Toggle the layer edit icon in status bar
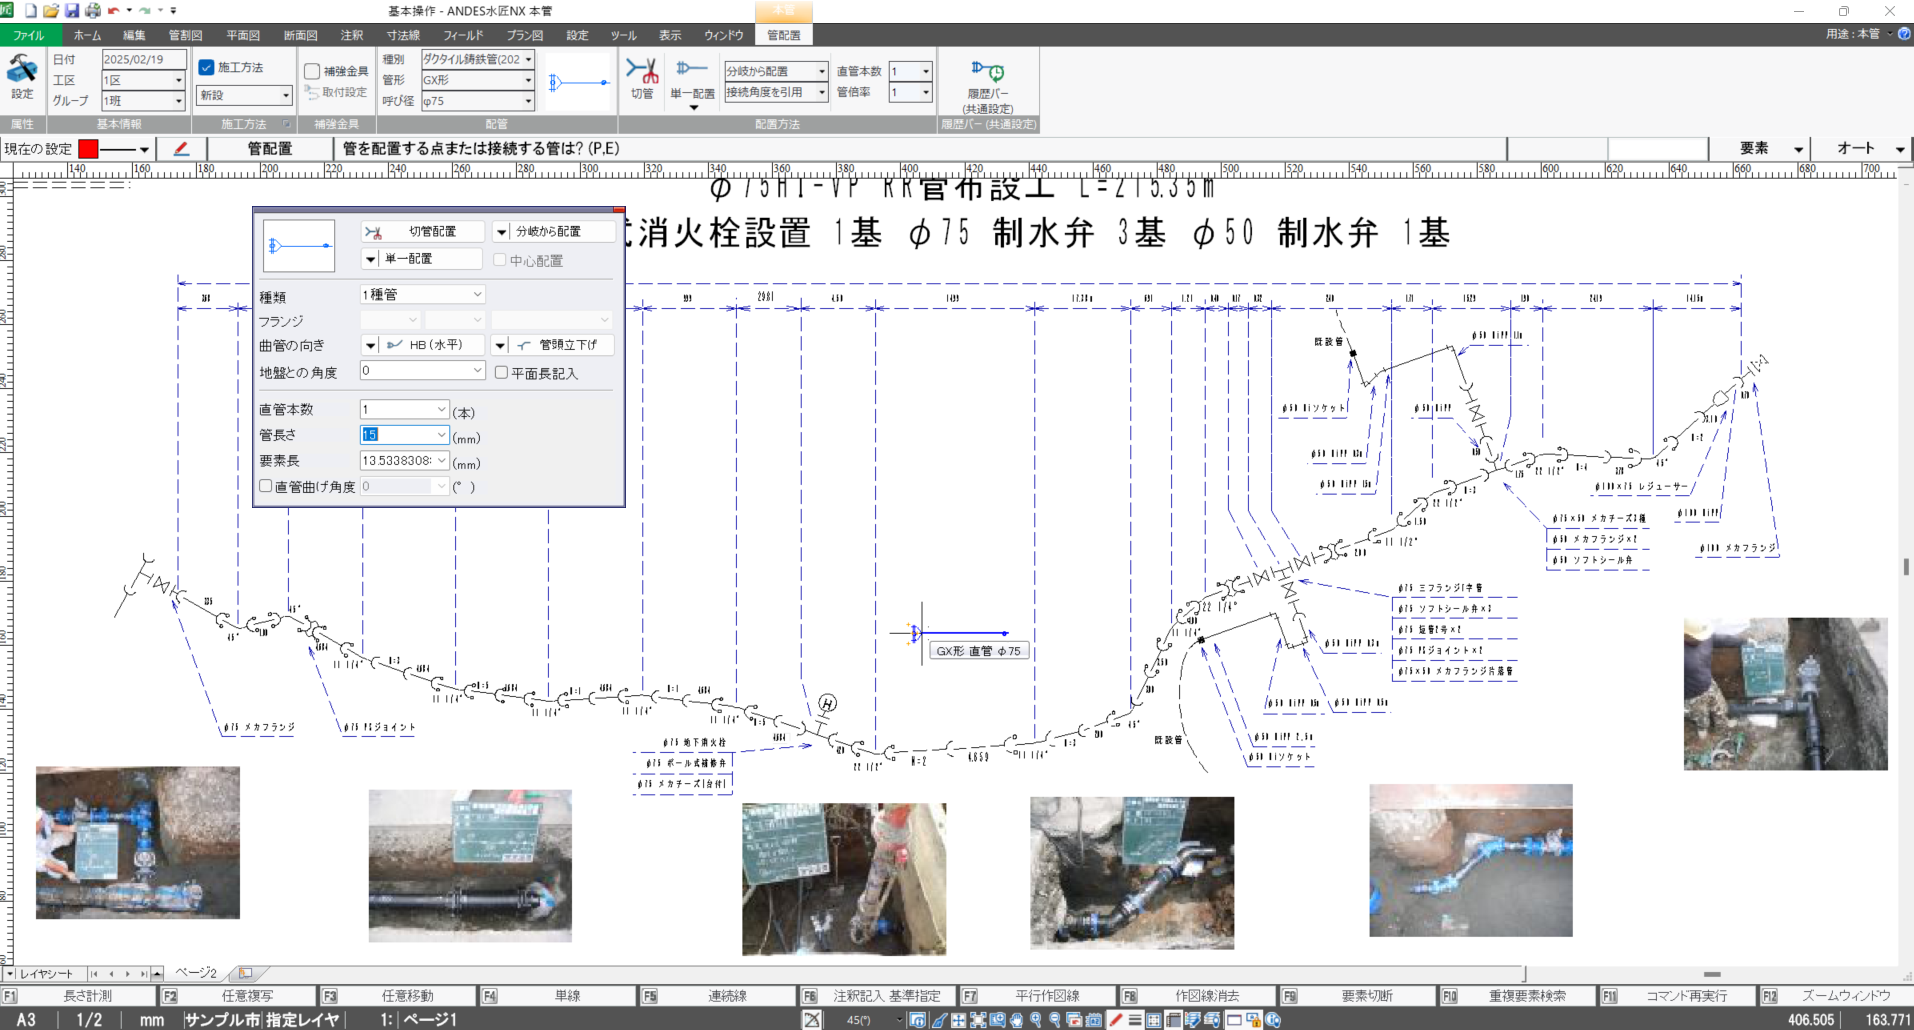The height and width of the screenshot is (1030, 1914). coord(1193,1020)
